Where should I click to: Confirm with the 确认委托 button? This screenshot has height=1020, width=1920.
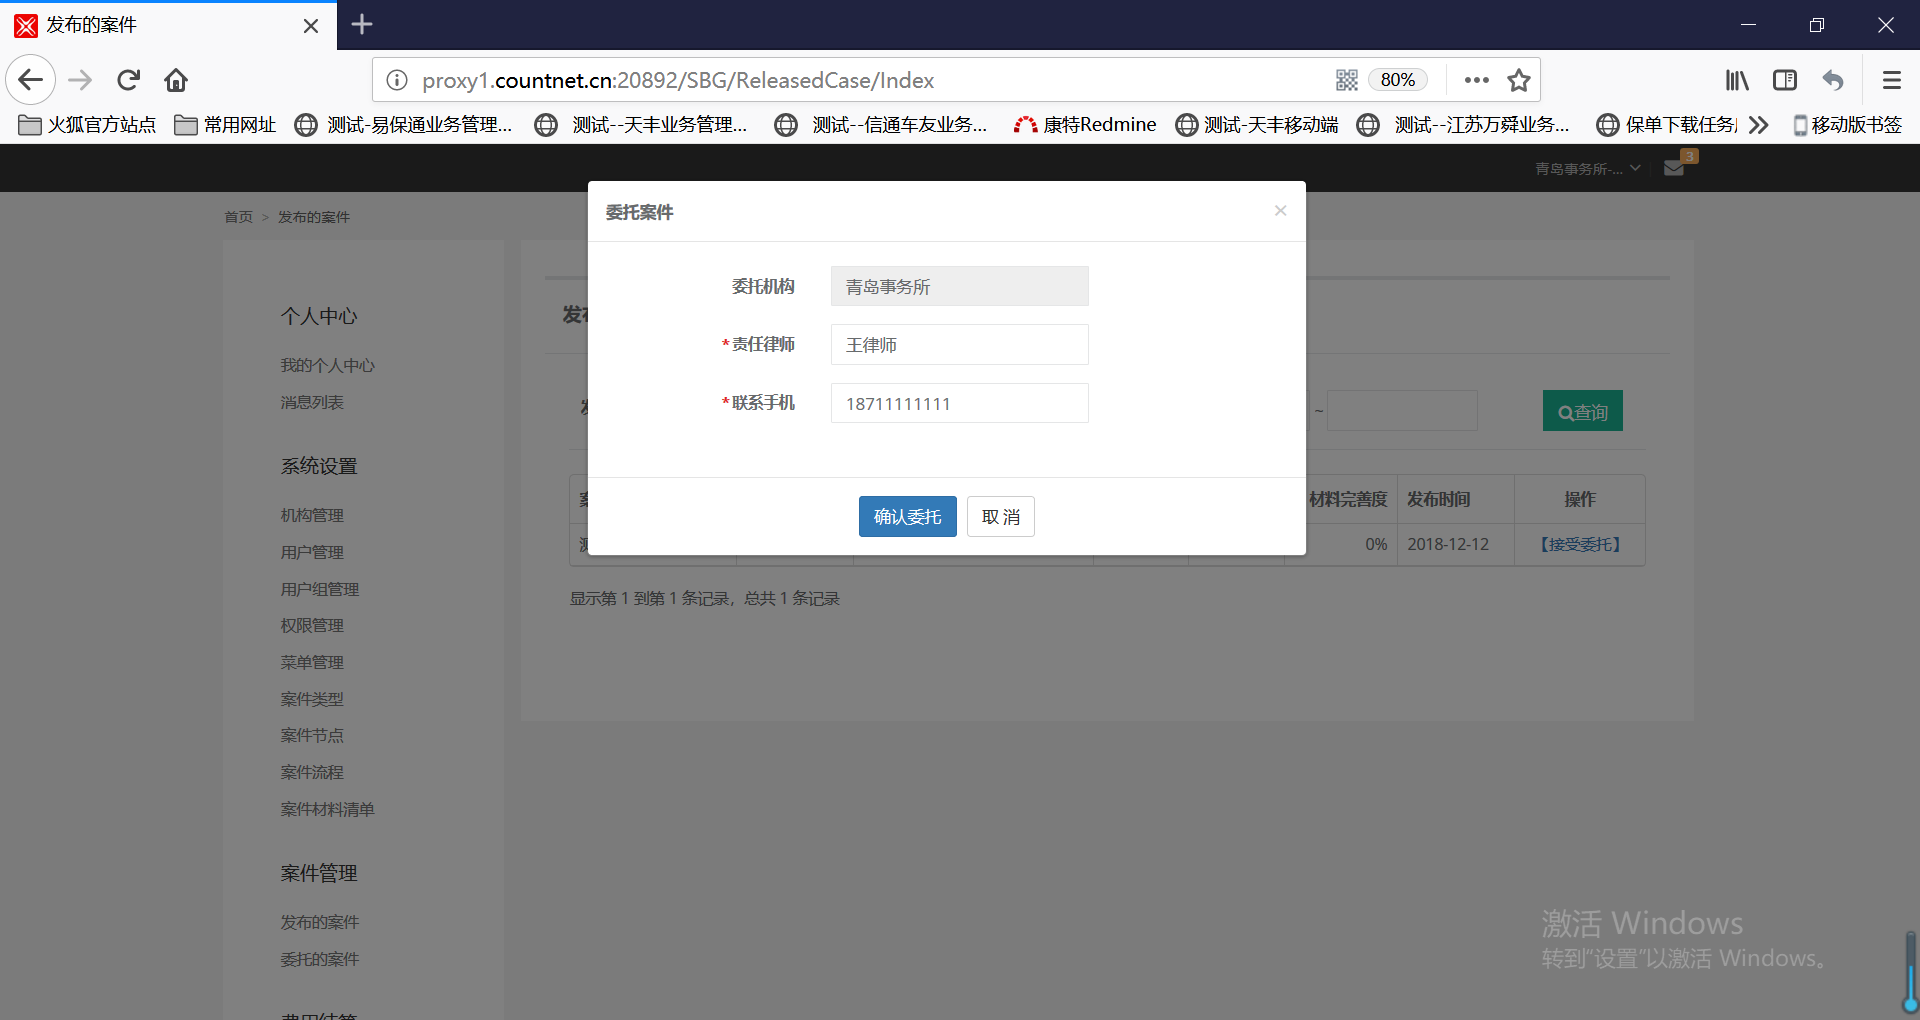pos(907,516)
